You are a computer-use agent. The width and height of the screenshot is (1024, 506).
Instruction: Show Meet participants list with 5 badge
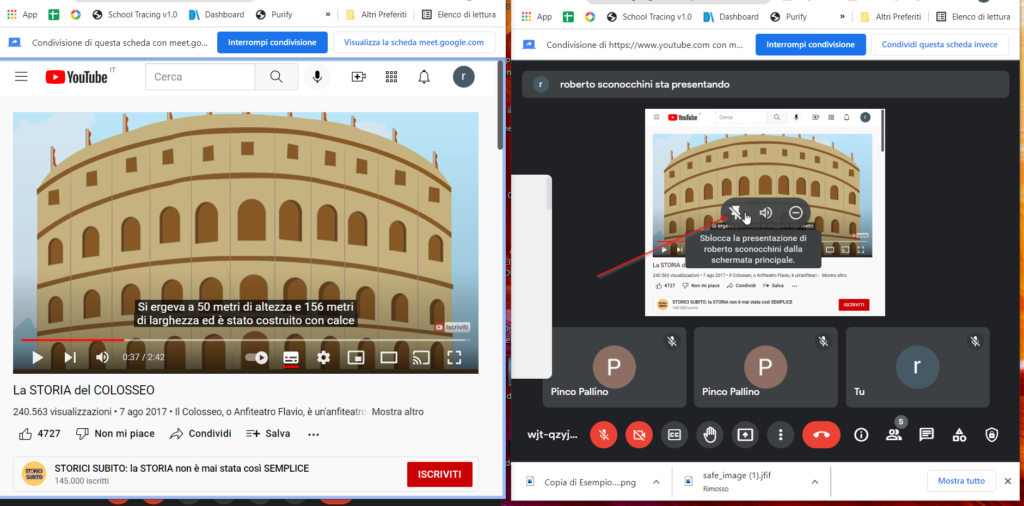pyautogui.click(x=894, y=435)
